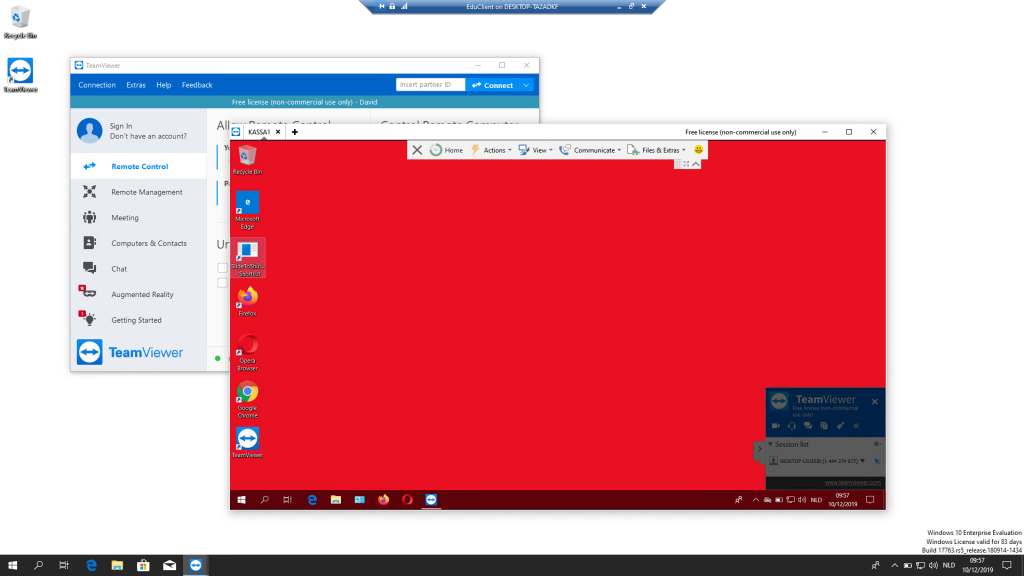This screenshot has width=1024, height=576.
Task: Click the File Explorer icon in the remote taskbar
Action: point(336,500)
